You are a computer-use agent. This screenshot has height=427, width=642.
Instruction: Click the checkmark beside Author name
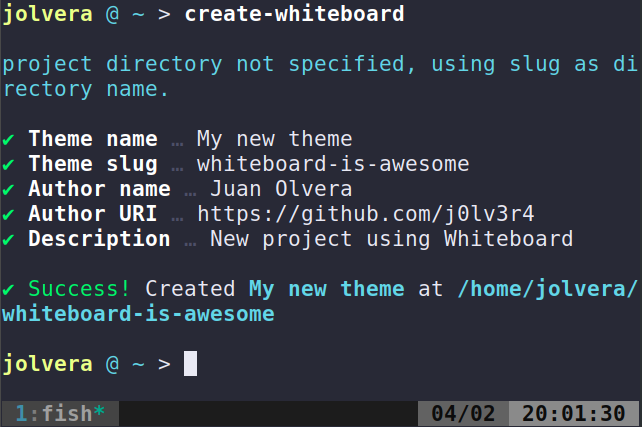tap(8, 190)
